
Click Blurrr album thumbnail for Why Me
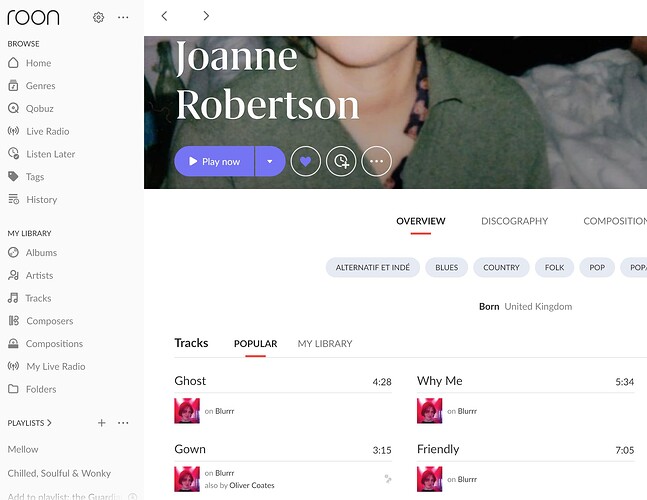click(x=430, y=410)
